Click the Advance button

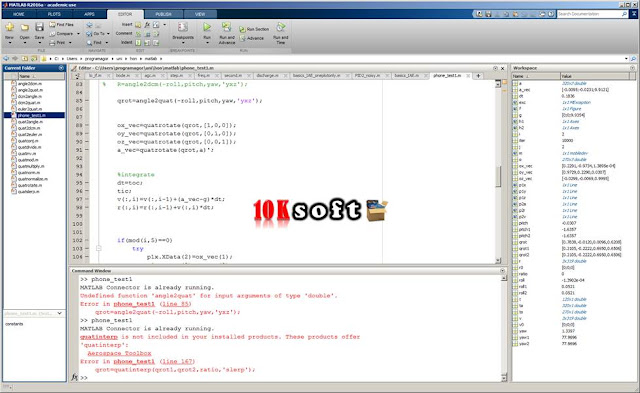252,38
